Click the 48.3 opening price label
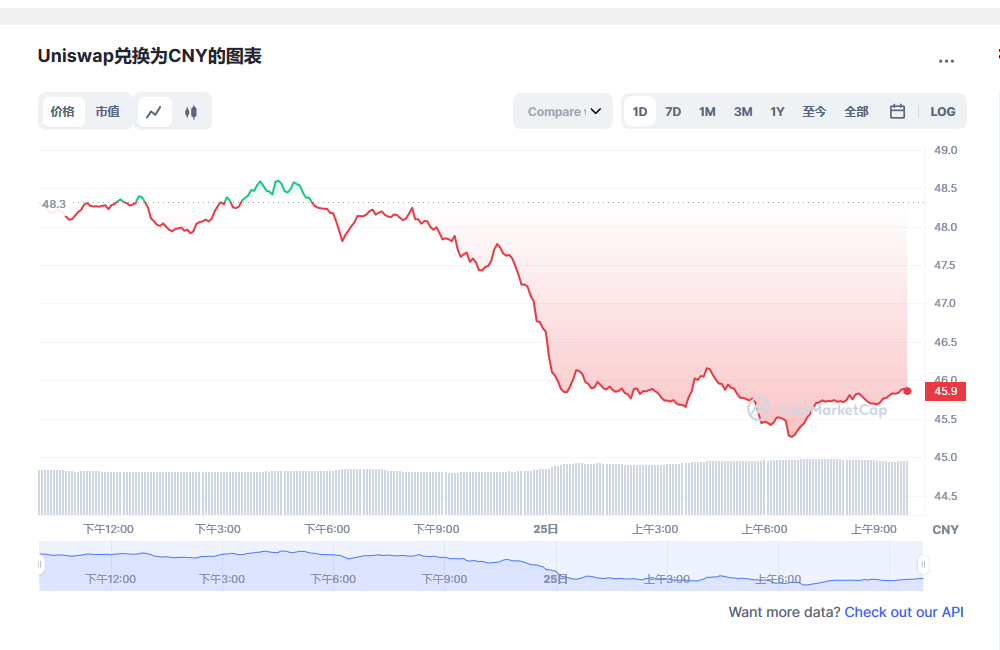This screenshot has height=650, width=1000. [54, 204]
